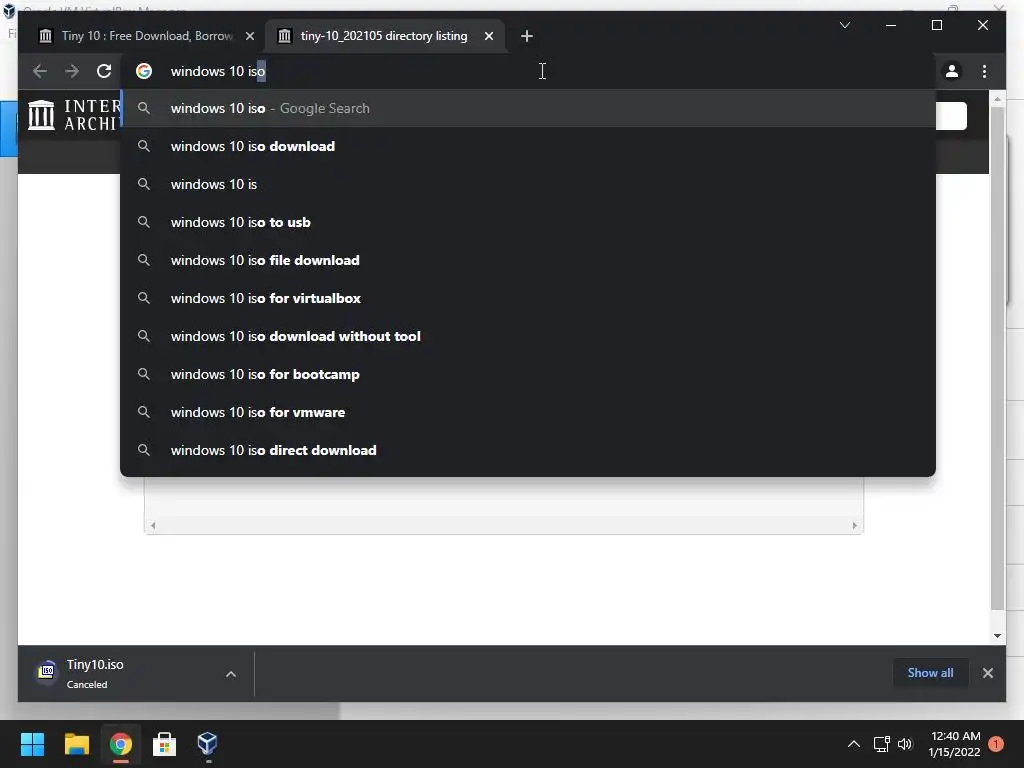Click the Chrome reload page button
Image resolution: width=1024 pixels, height=768 pixels.
pyautogui.click(x=104, y=71)
